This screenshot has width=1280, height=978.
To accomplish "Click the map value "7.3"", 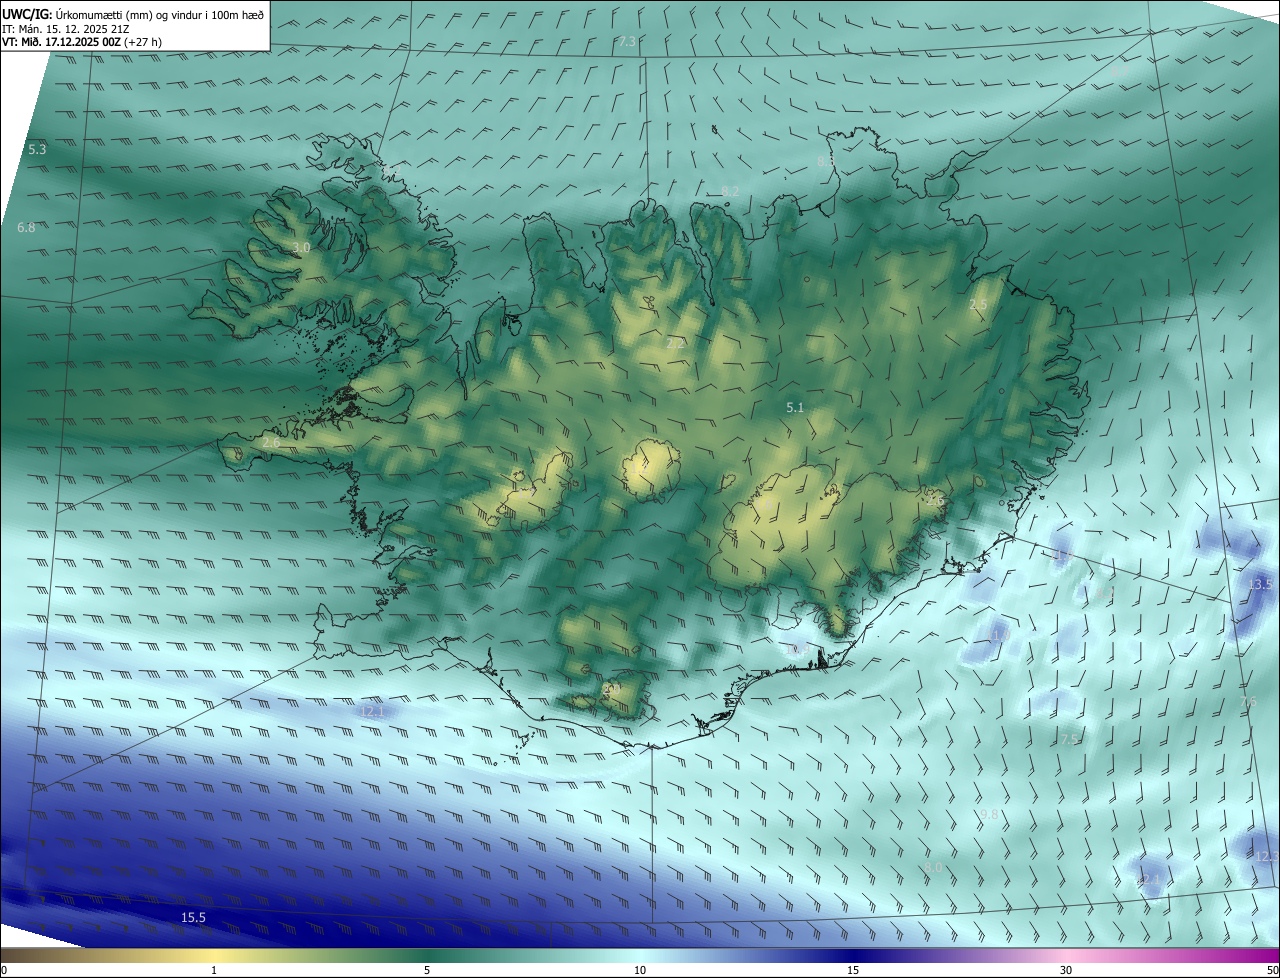I will click(x=627, y=42).
